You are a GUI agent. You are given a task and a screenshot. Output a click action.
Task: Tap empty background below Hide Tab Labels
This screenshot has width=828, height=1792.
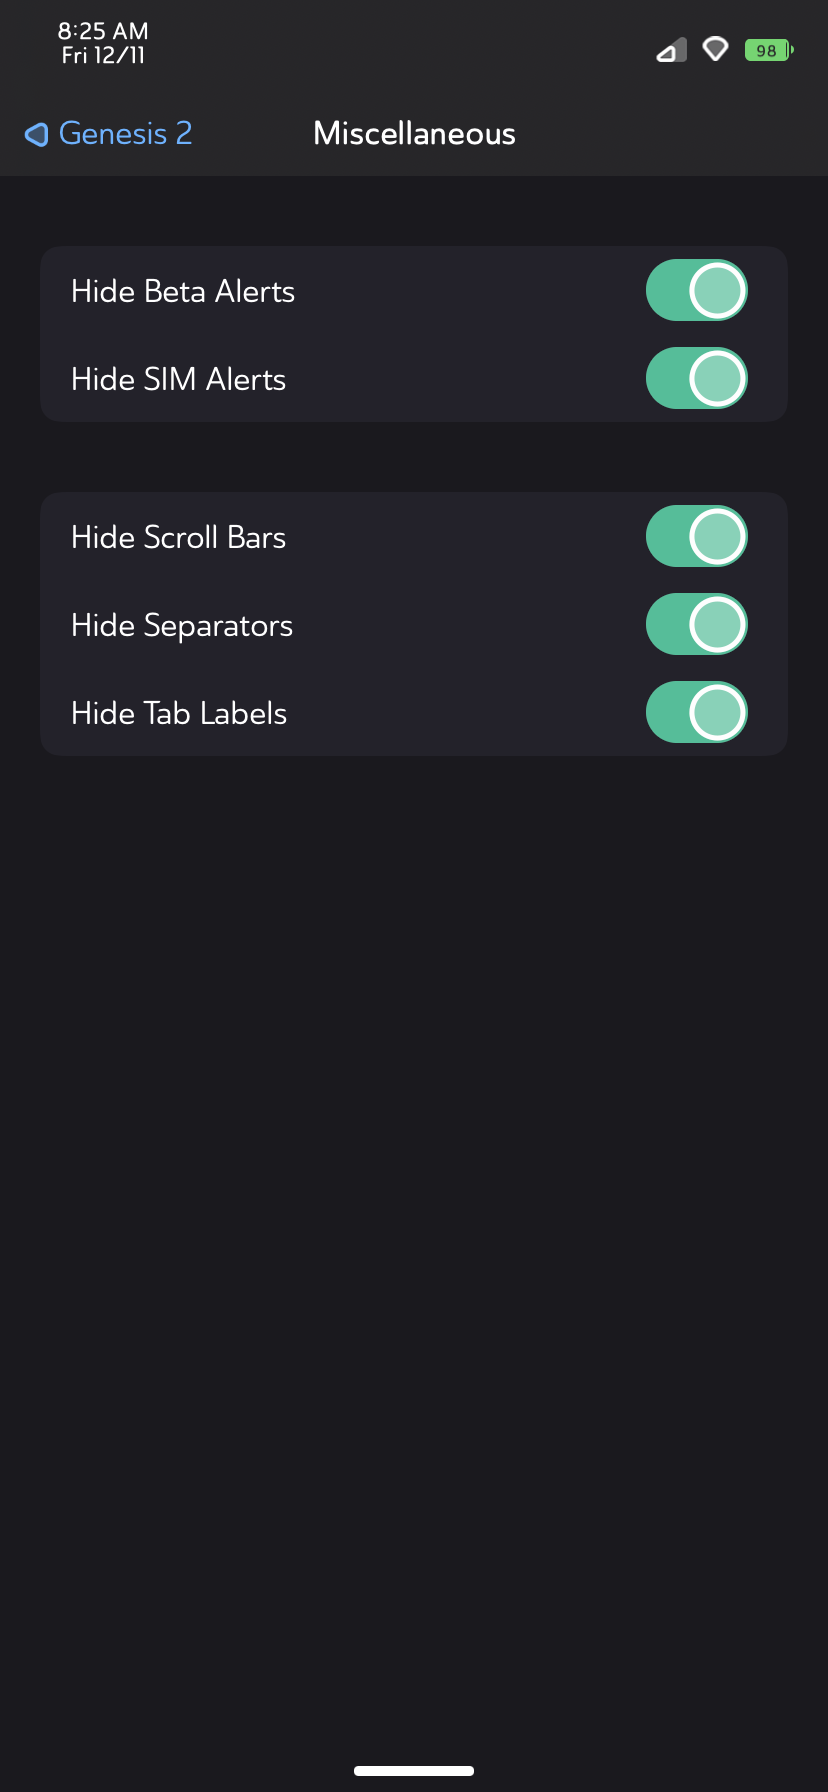414,1200
